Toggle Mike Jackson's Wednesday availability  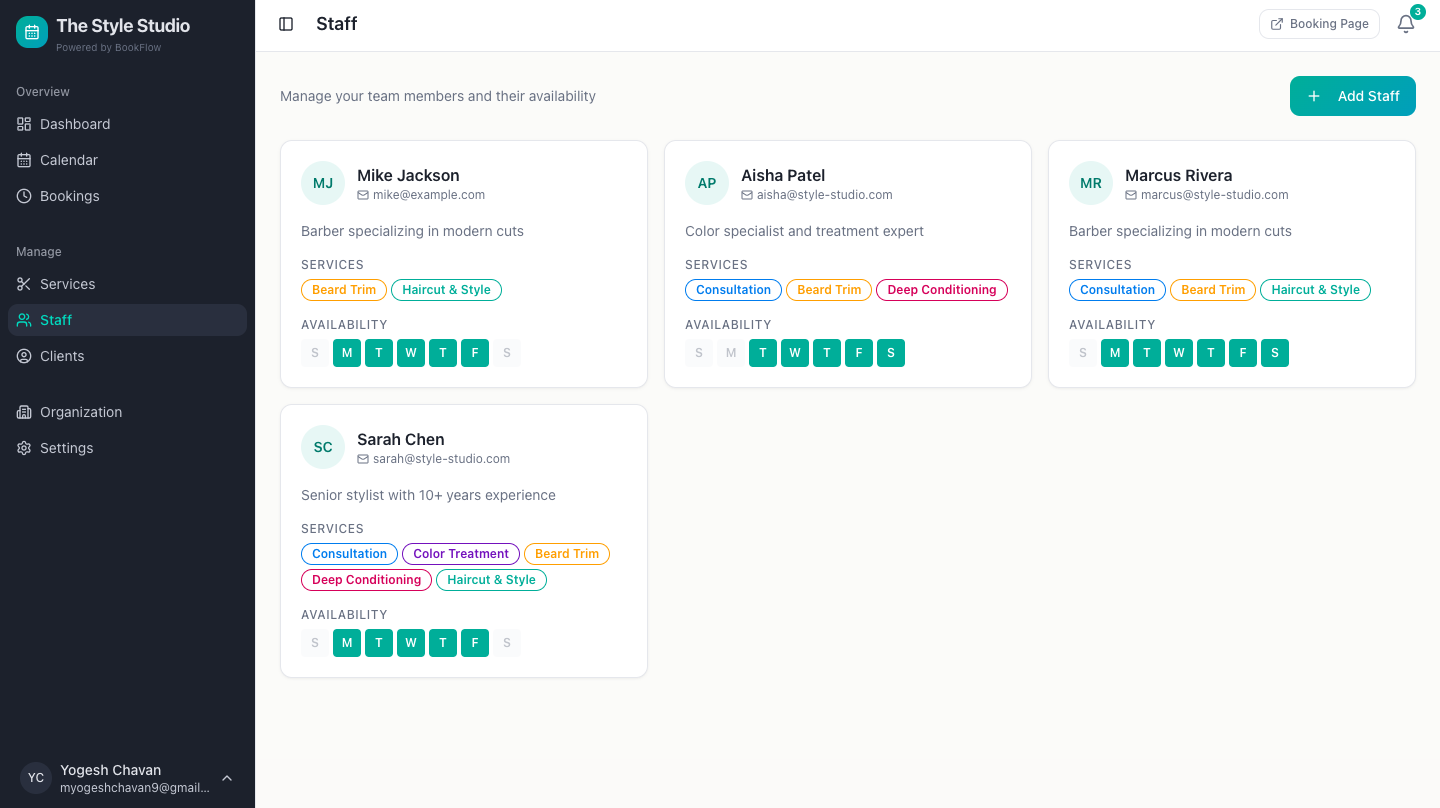[x=411, y=353]
